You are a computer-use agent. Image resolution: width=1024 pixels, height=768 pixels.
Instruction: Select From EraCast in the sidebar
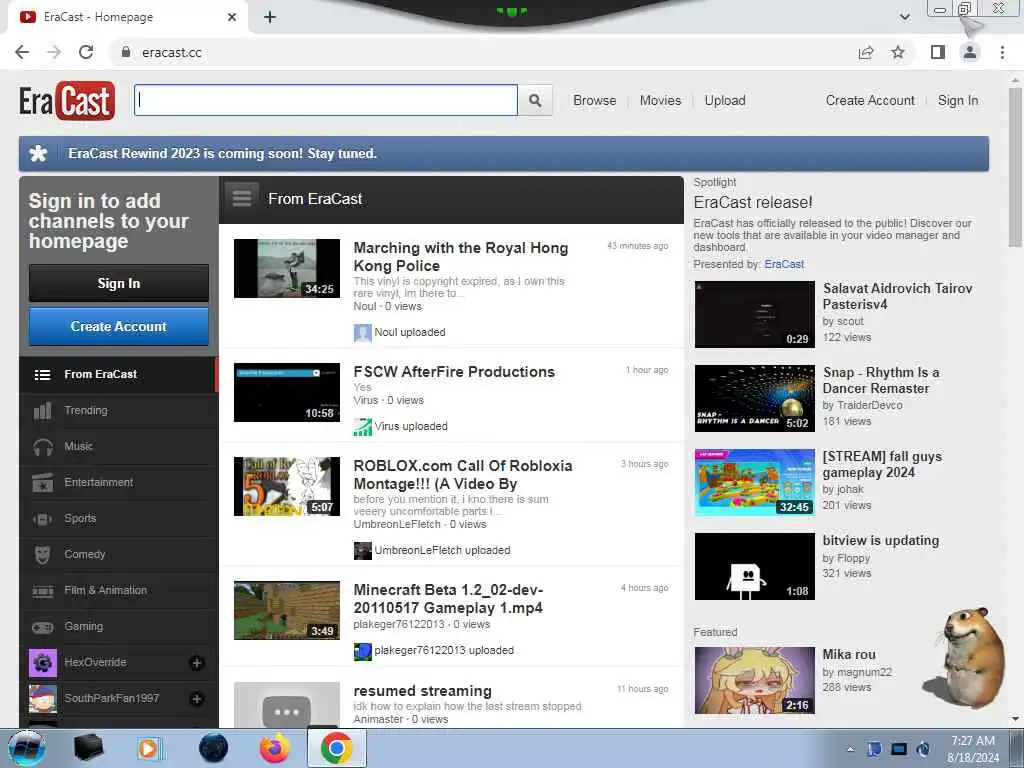coord(118,374)
